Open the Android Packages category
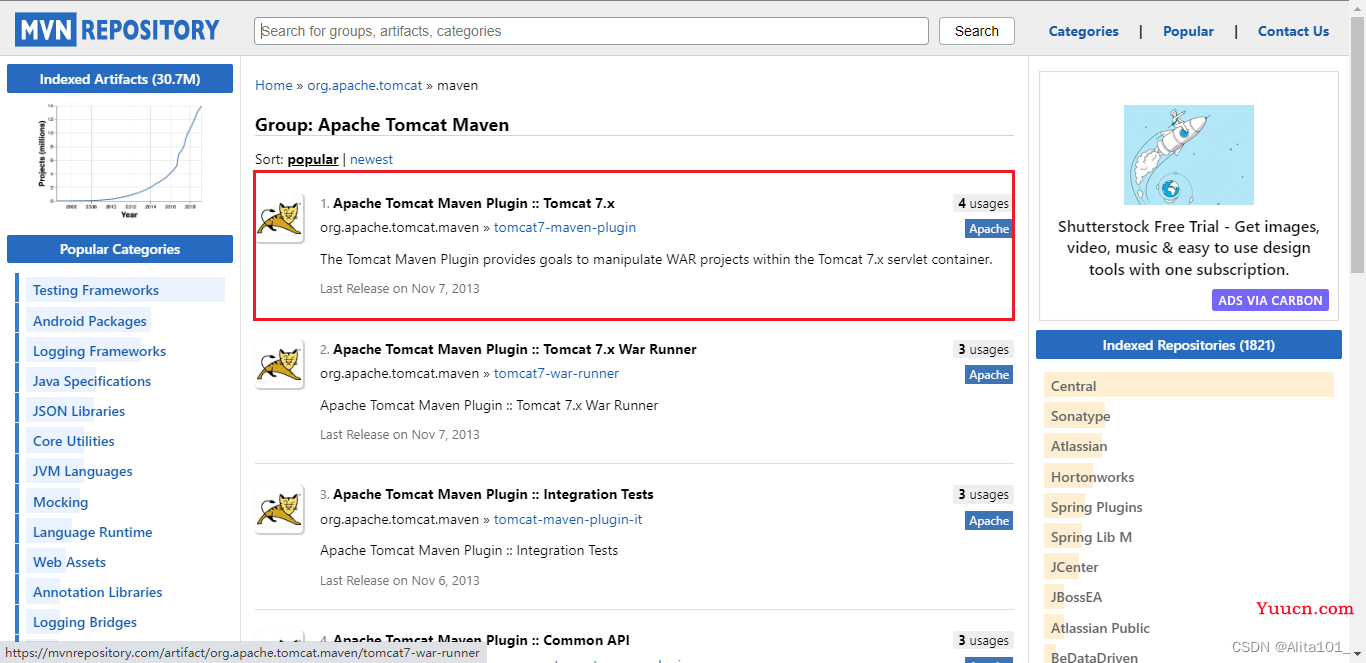Screen dimensions: 1366x663 [90, 321]
